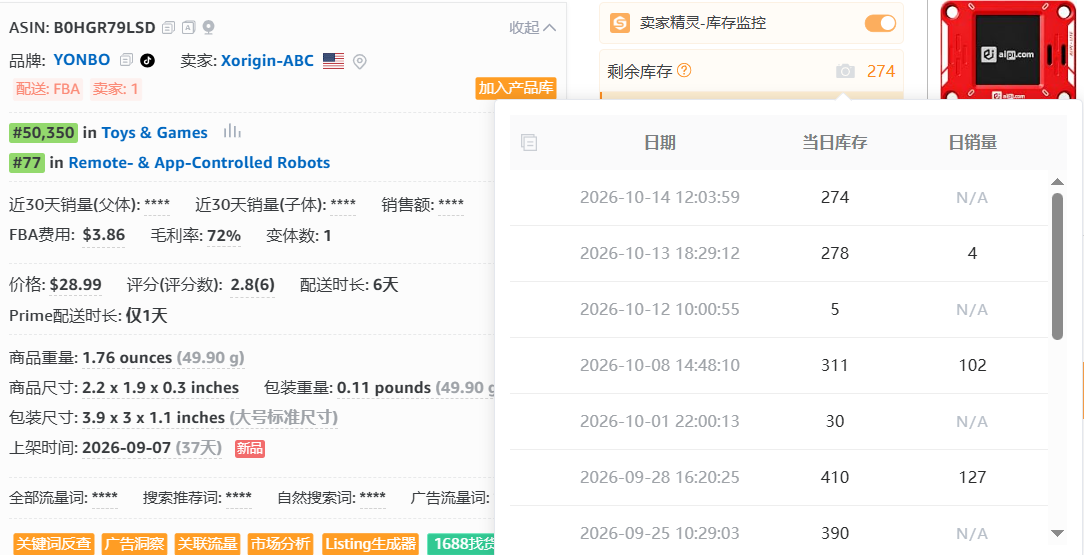Copy the inventory table data
This screenshot has width=1084, height=555.
click(529, 143)
